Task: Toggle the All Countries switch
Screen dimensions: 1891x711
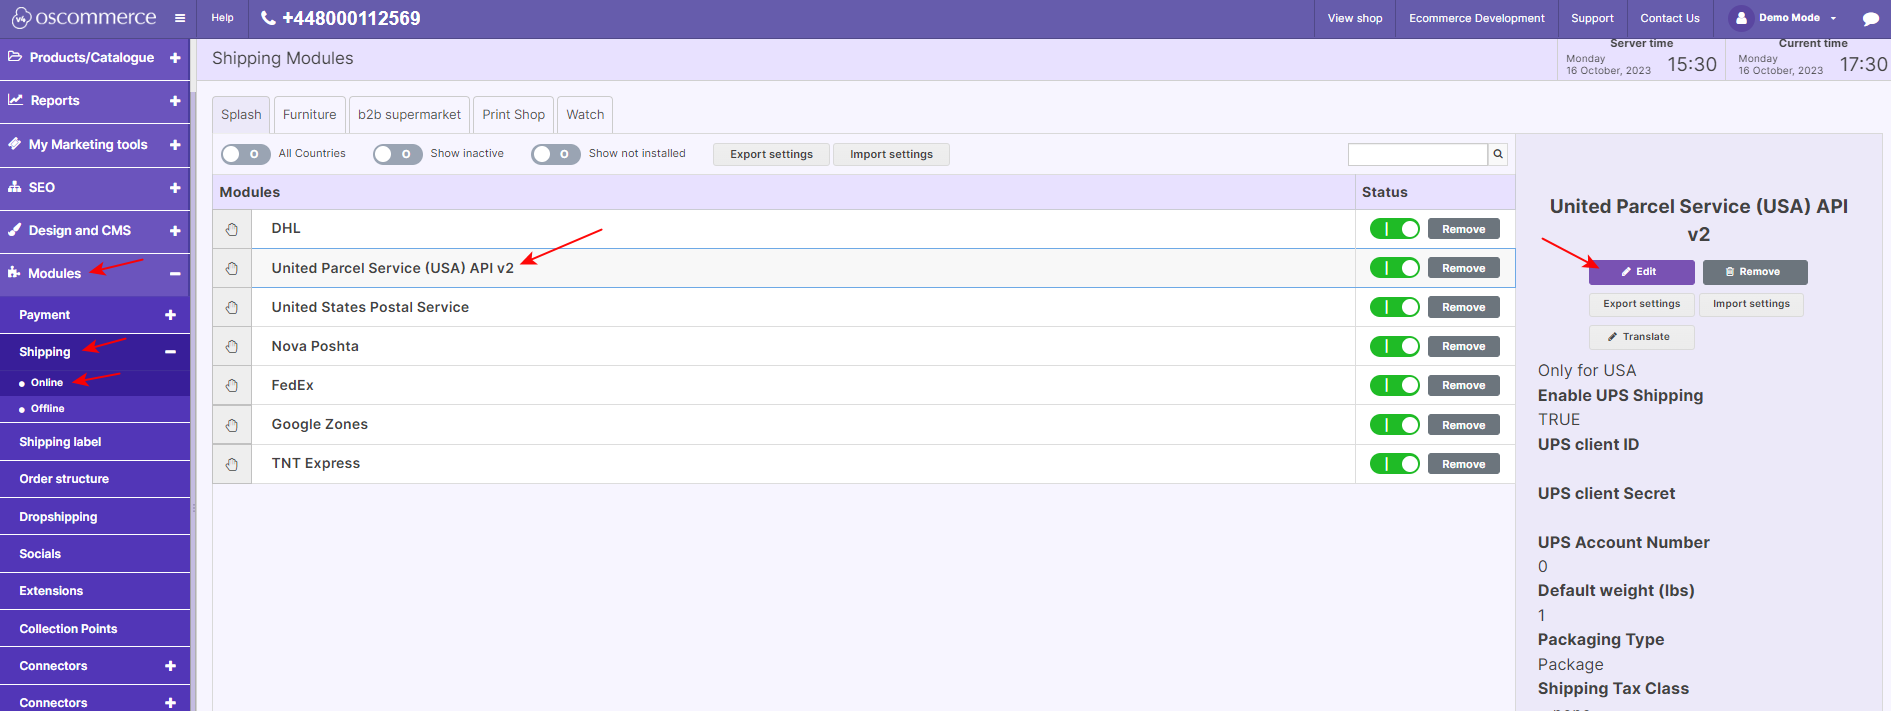Action: point(246,154)
